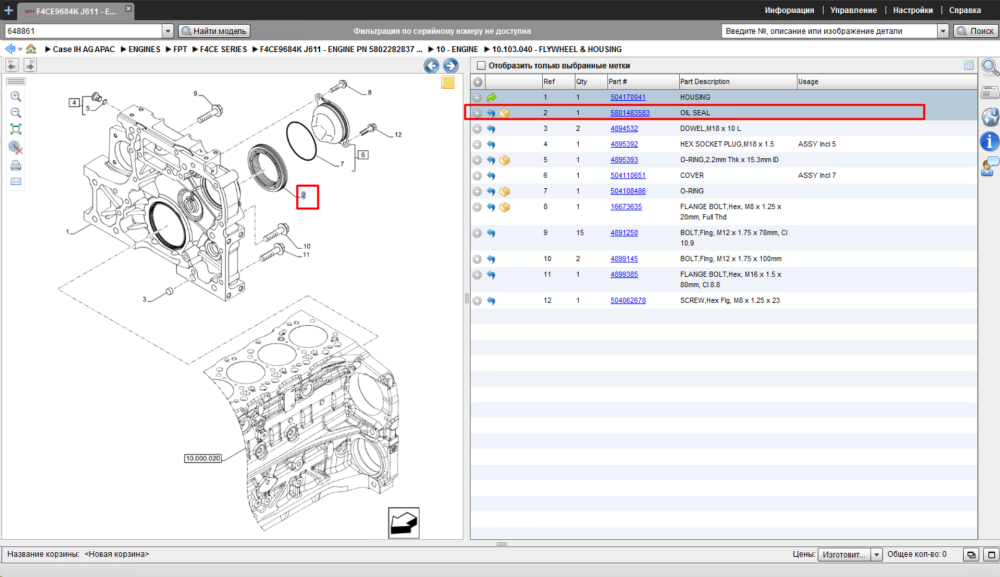Print the parts diagram
This screenshot has width=1000, height=577.
pos(16,165)
